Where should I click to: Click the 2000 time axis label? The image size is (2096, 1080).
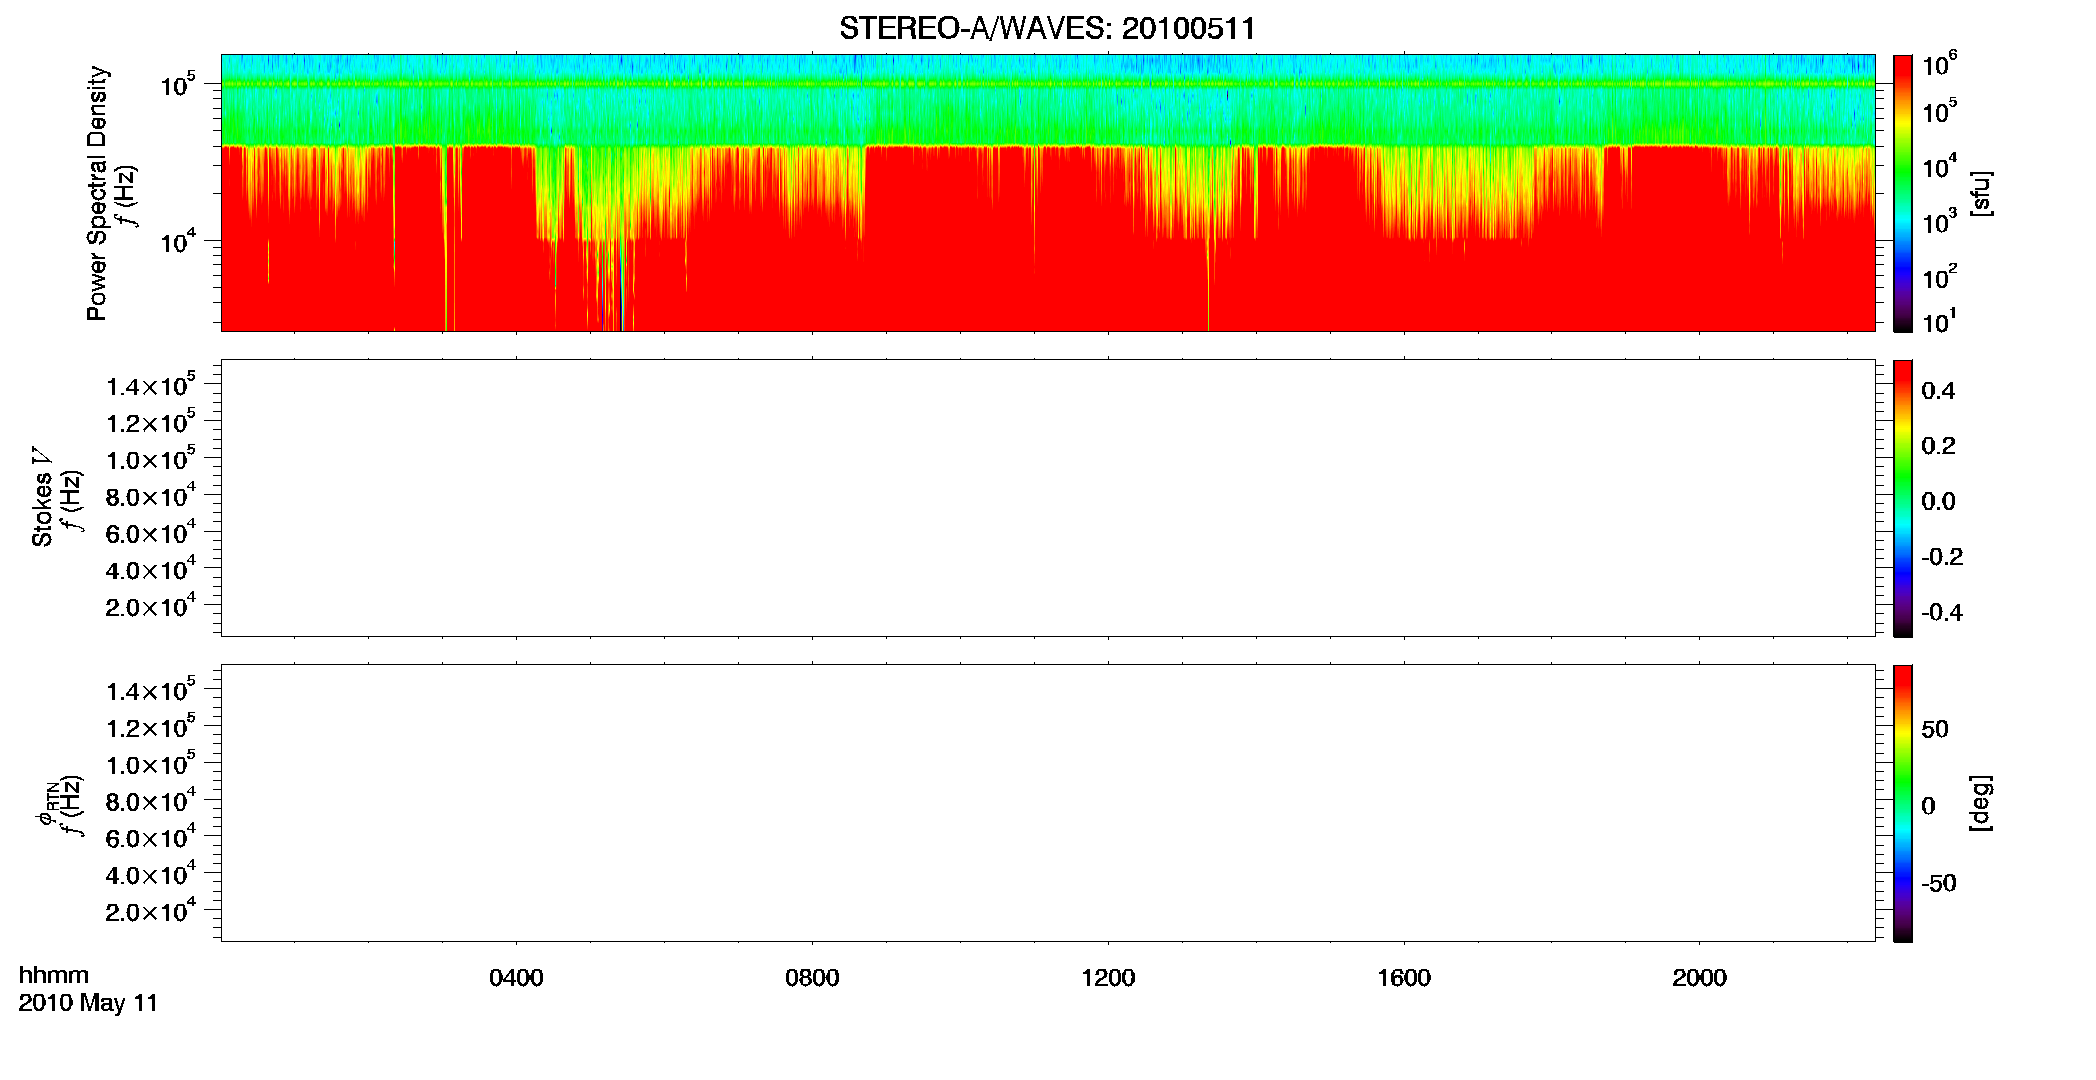tap(1699, 978)
